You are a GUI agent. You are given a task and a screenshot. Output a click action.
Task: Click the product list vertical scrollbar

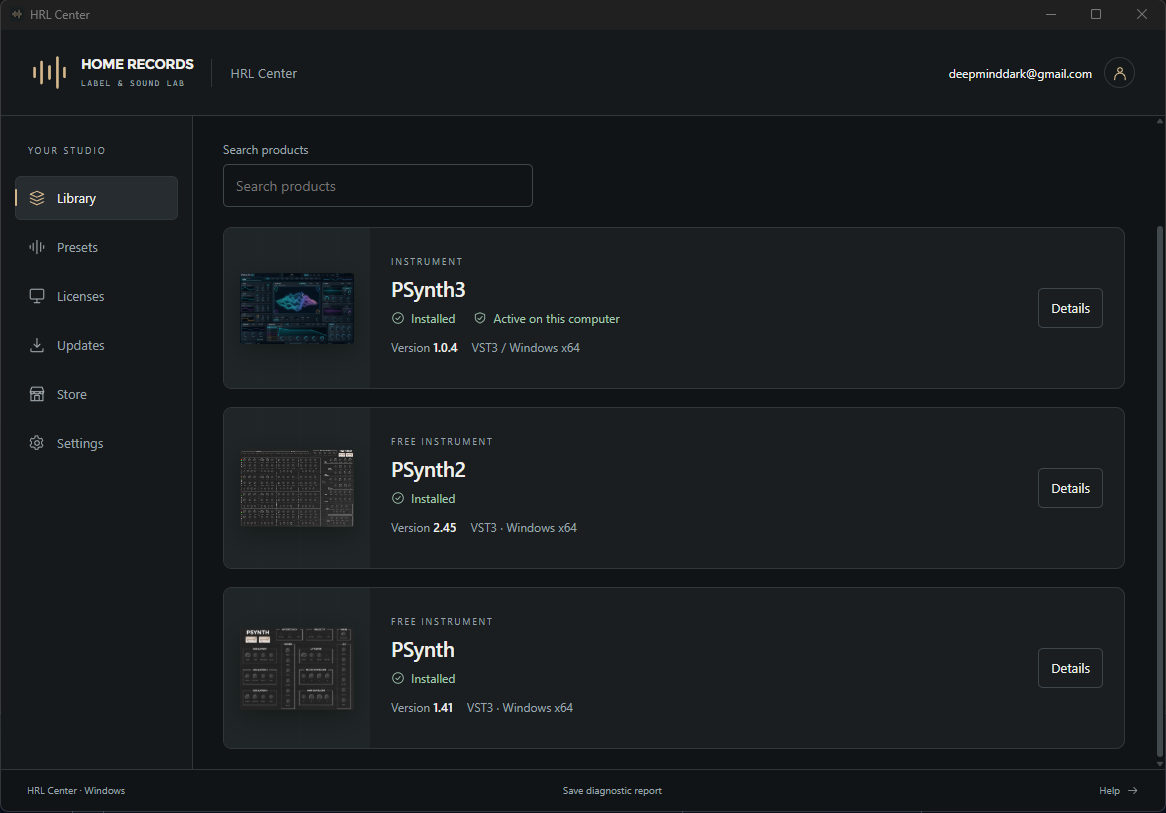click(1159, 491)
